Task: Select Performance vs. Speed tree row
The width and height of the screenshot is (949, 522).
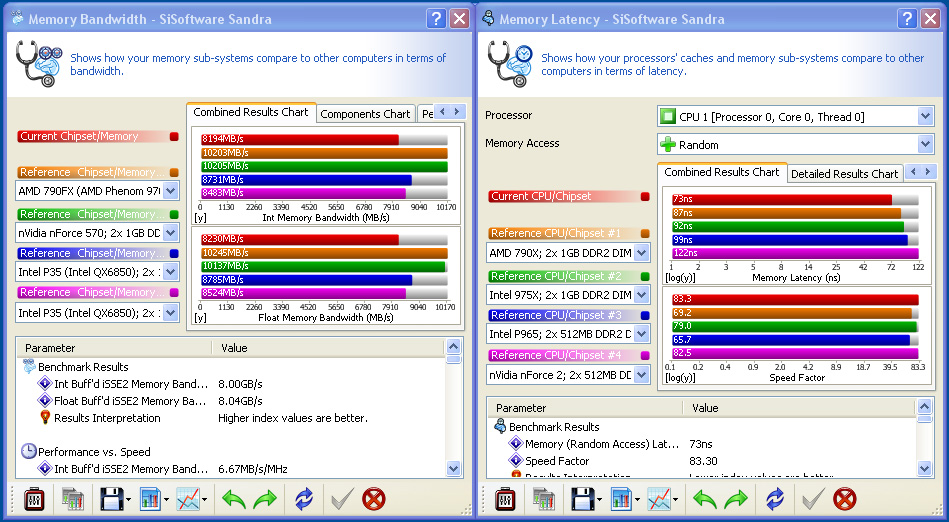Action: coord(94,452)
